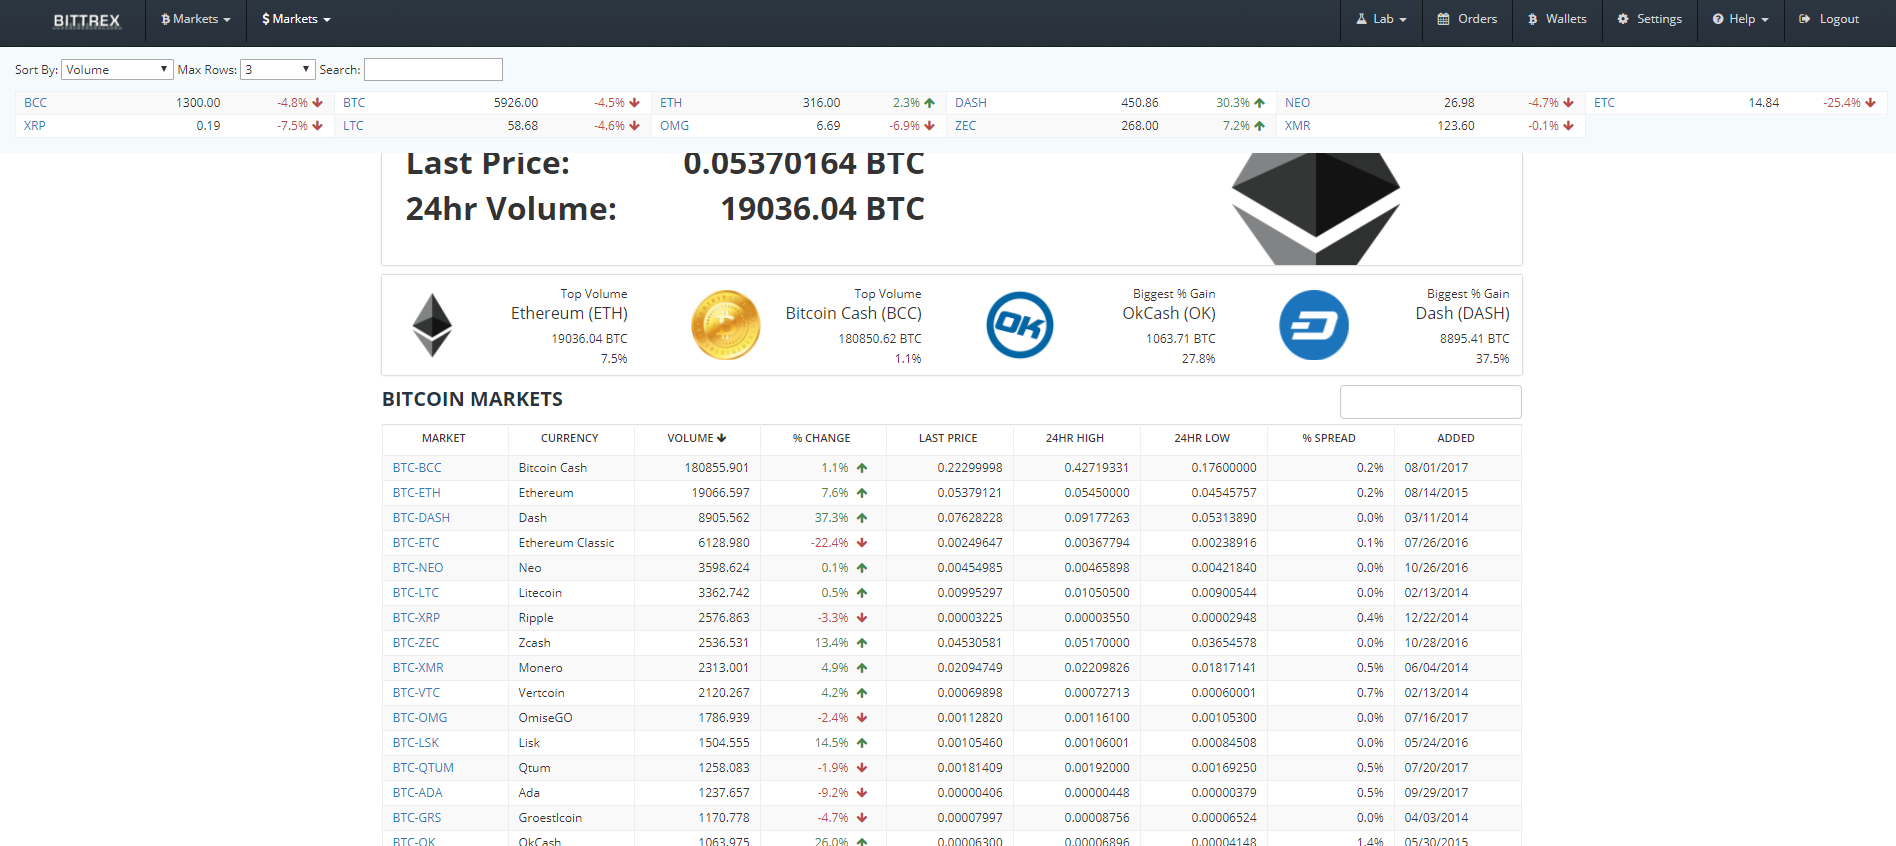This screenshot has height=846, width=1896.
Task: Open the BTC-QTUM market link
Action: click(423, 768)
